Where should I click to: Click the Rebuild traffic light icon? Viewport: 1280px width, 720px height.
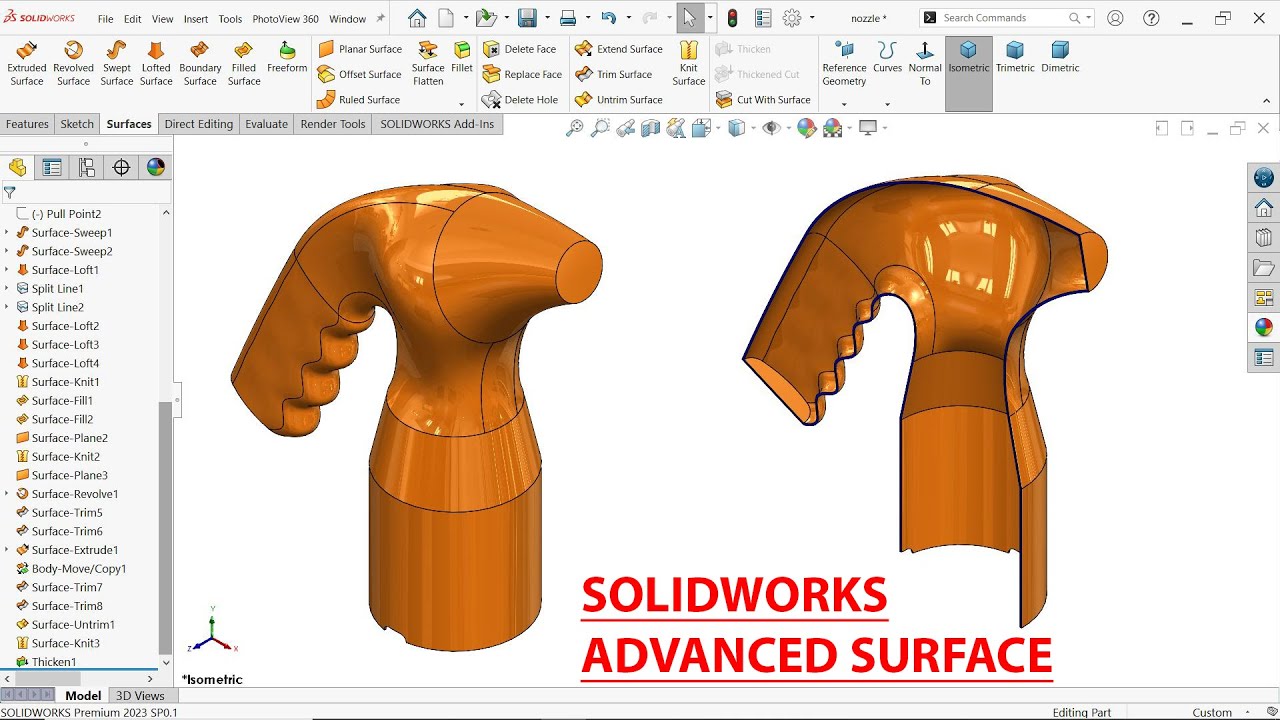tap(732, 18)
